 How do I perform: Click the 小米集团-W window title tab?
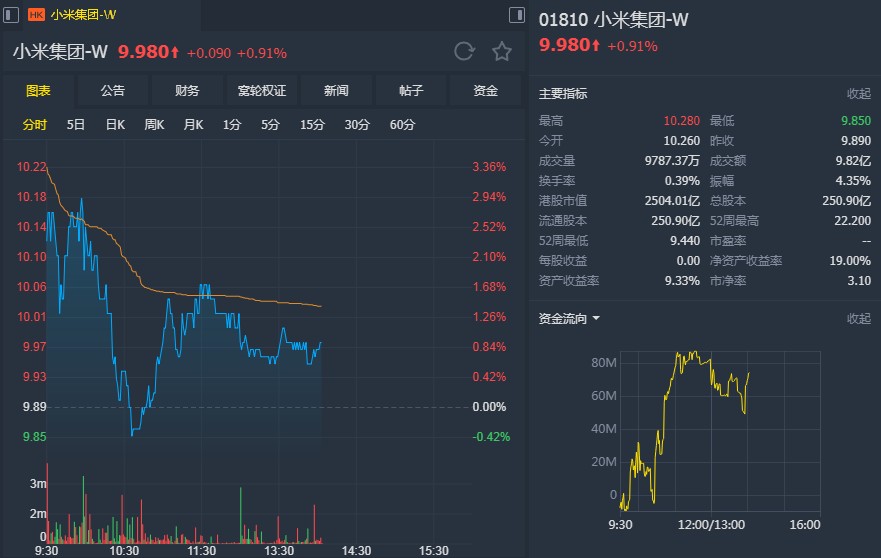[x=82, y=15]
